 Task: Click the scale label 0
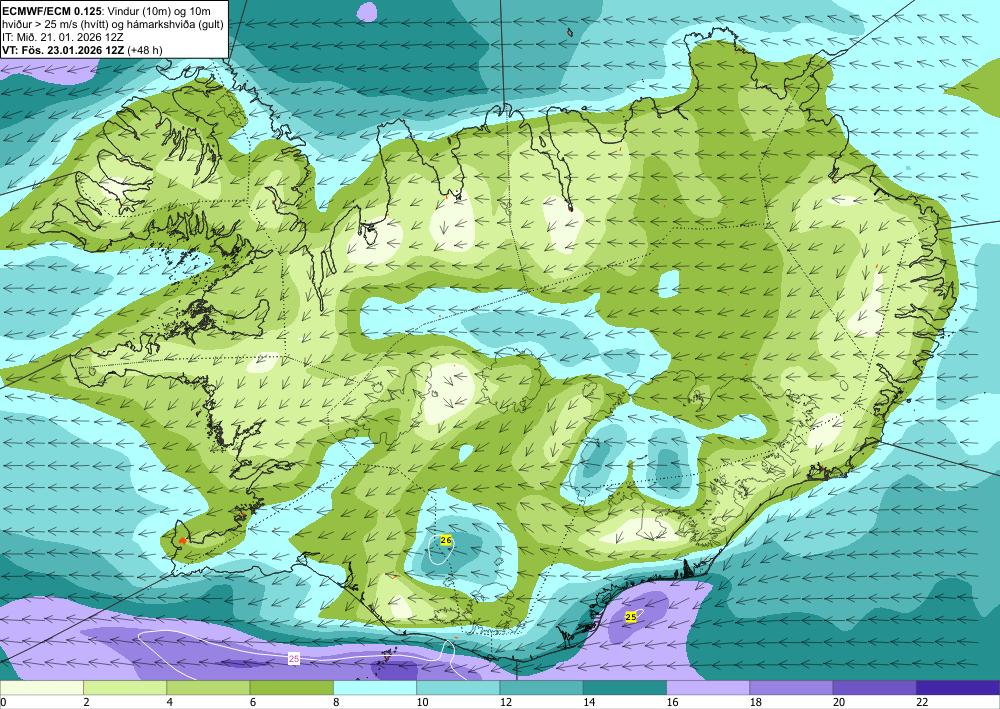[3, 702]
